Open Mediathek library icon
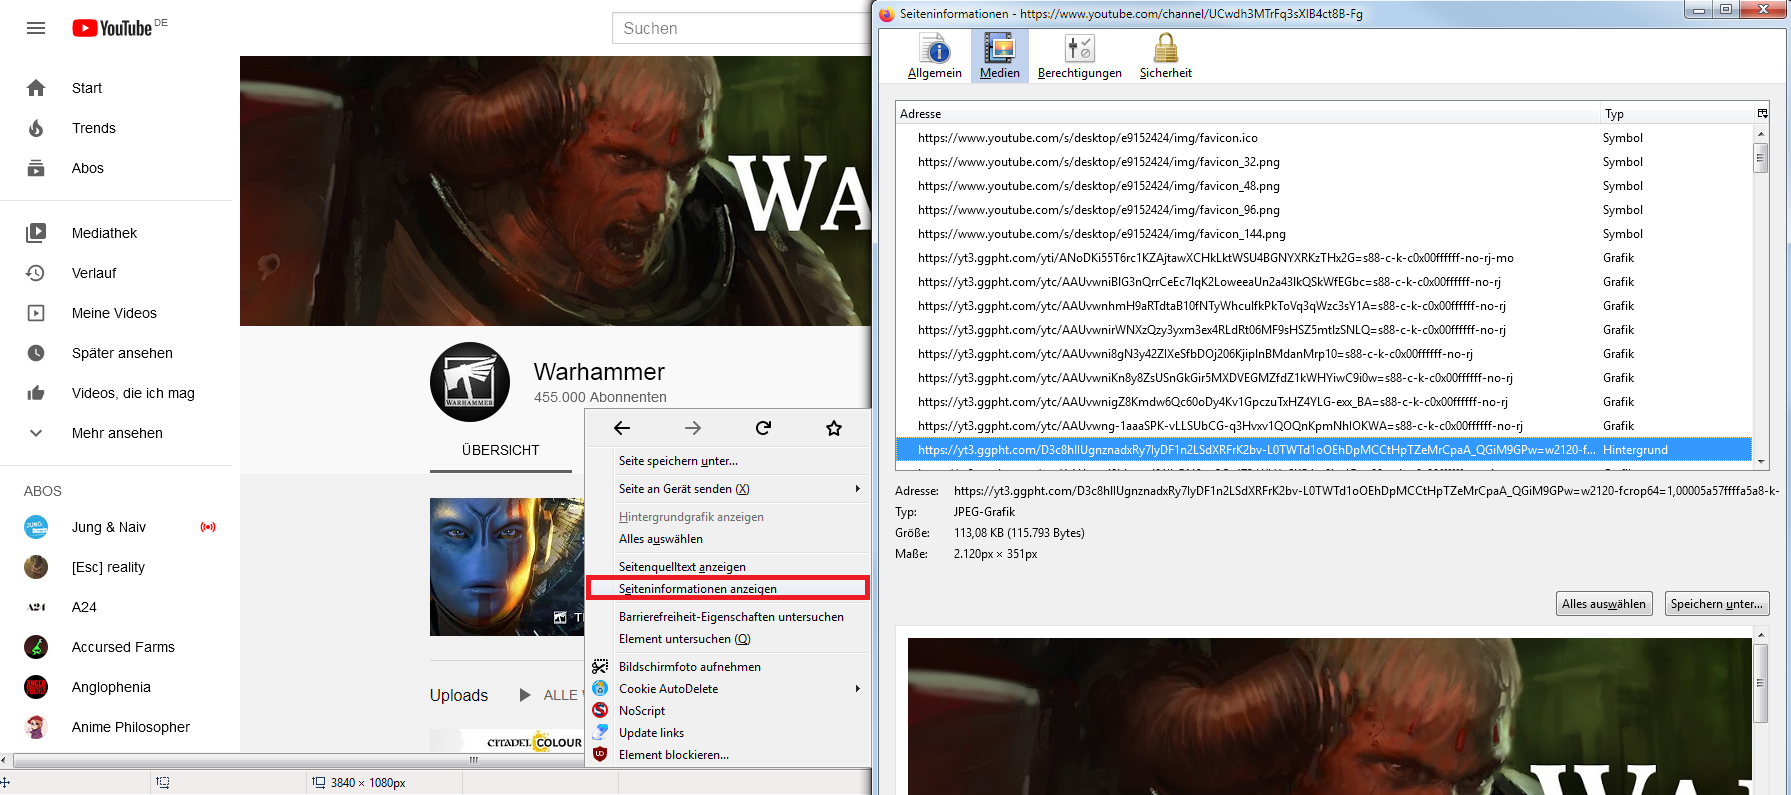Viewport: 1791px width, 795px height. (36, 233)
